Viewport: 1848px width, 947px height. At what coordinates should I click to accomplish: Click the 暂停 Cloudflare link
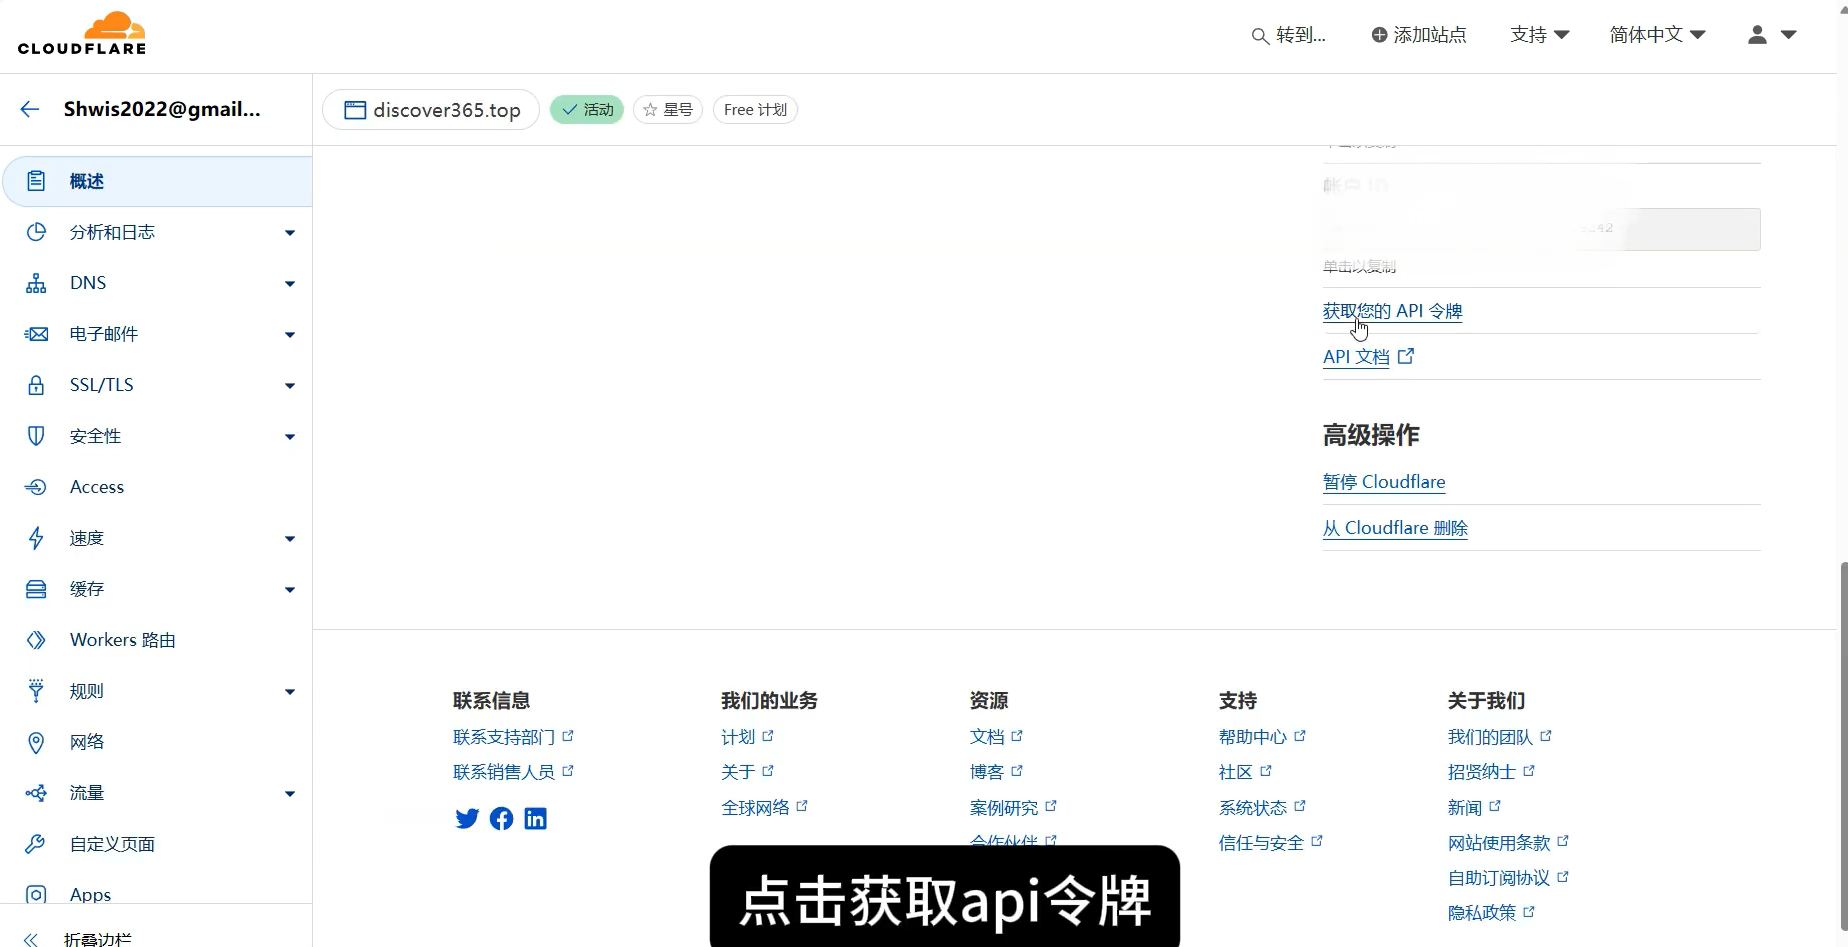pyautogui.click(x=1384, y=482)
